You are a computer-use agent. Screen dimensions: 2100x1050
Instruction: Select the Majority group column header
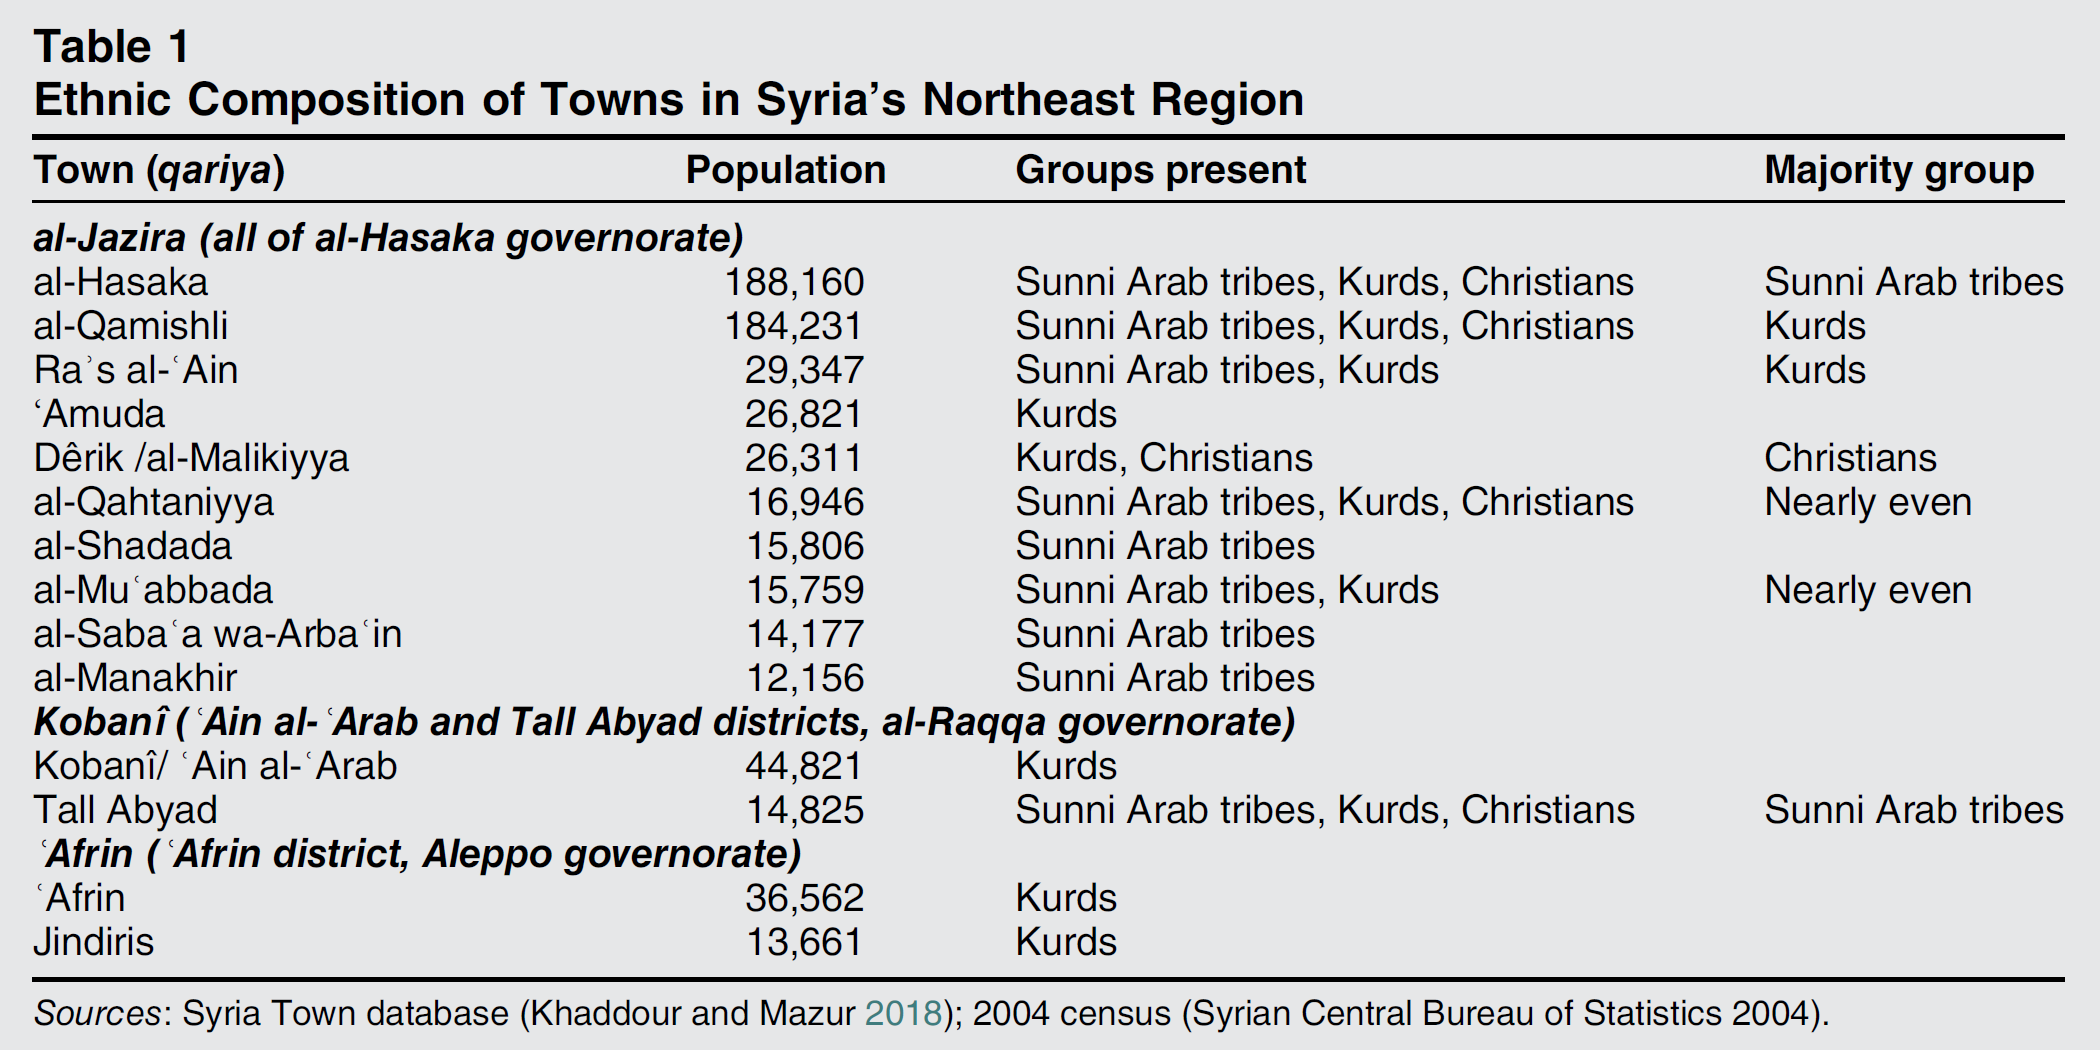click(1898, 170)
